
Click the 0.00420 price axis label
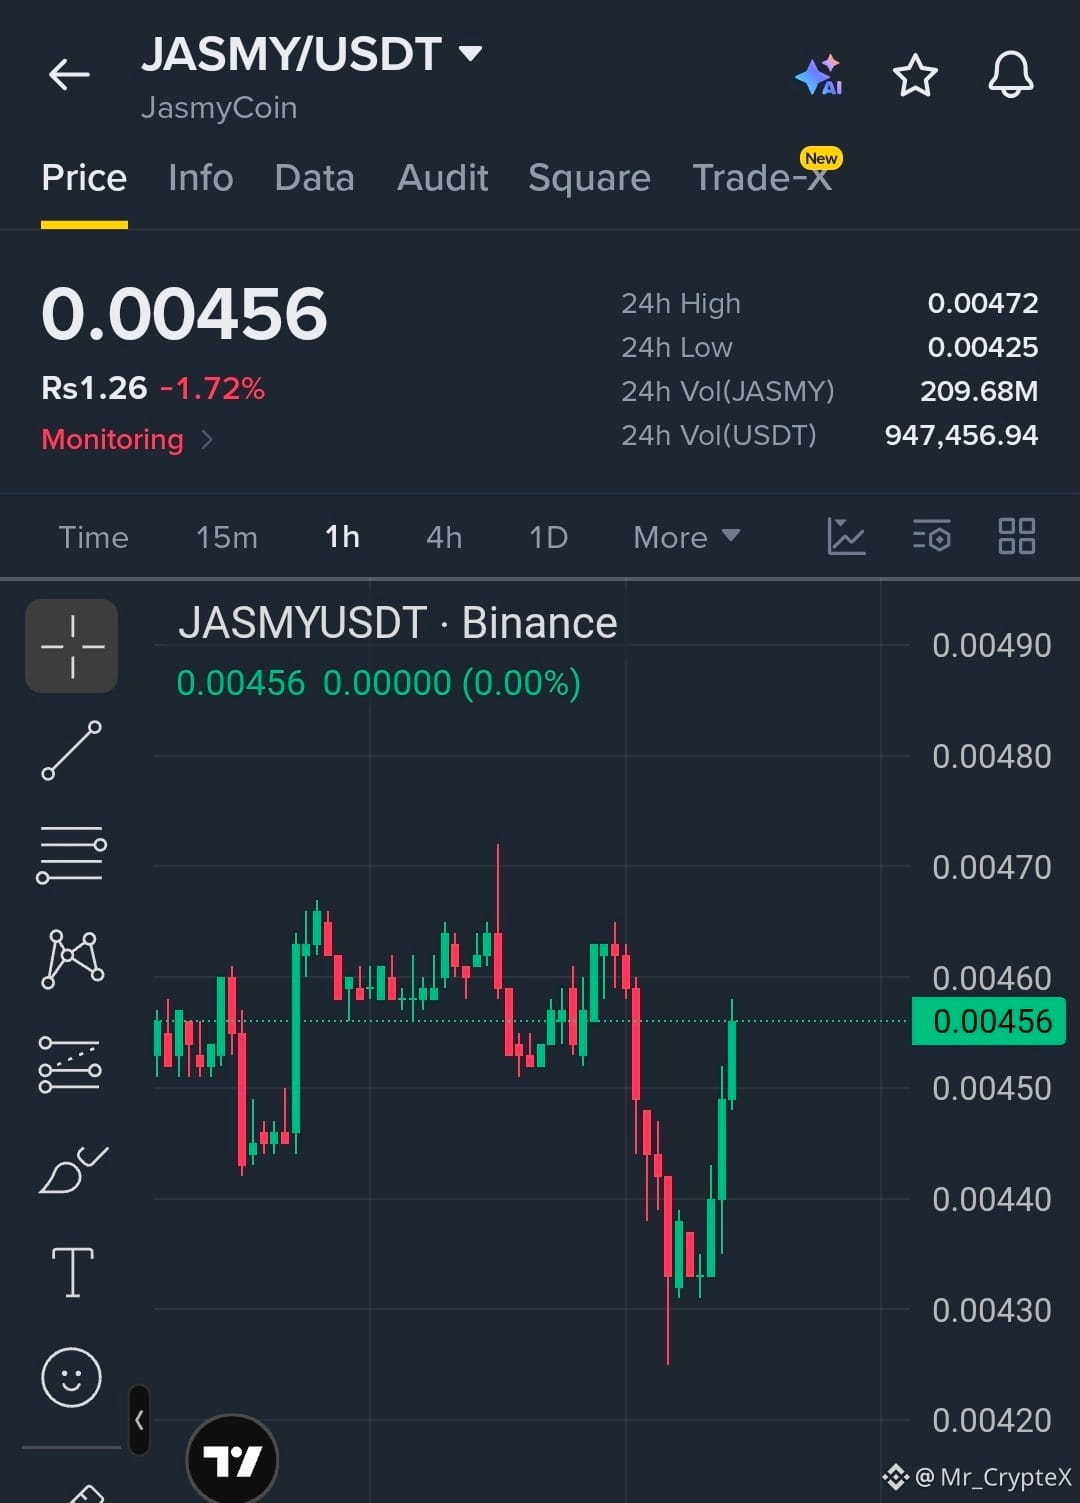tap(991, 1420)
